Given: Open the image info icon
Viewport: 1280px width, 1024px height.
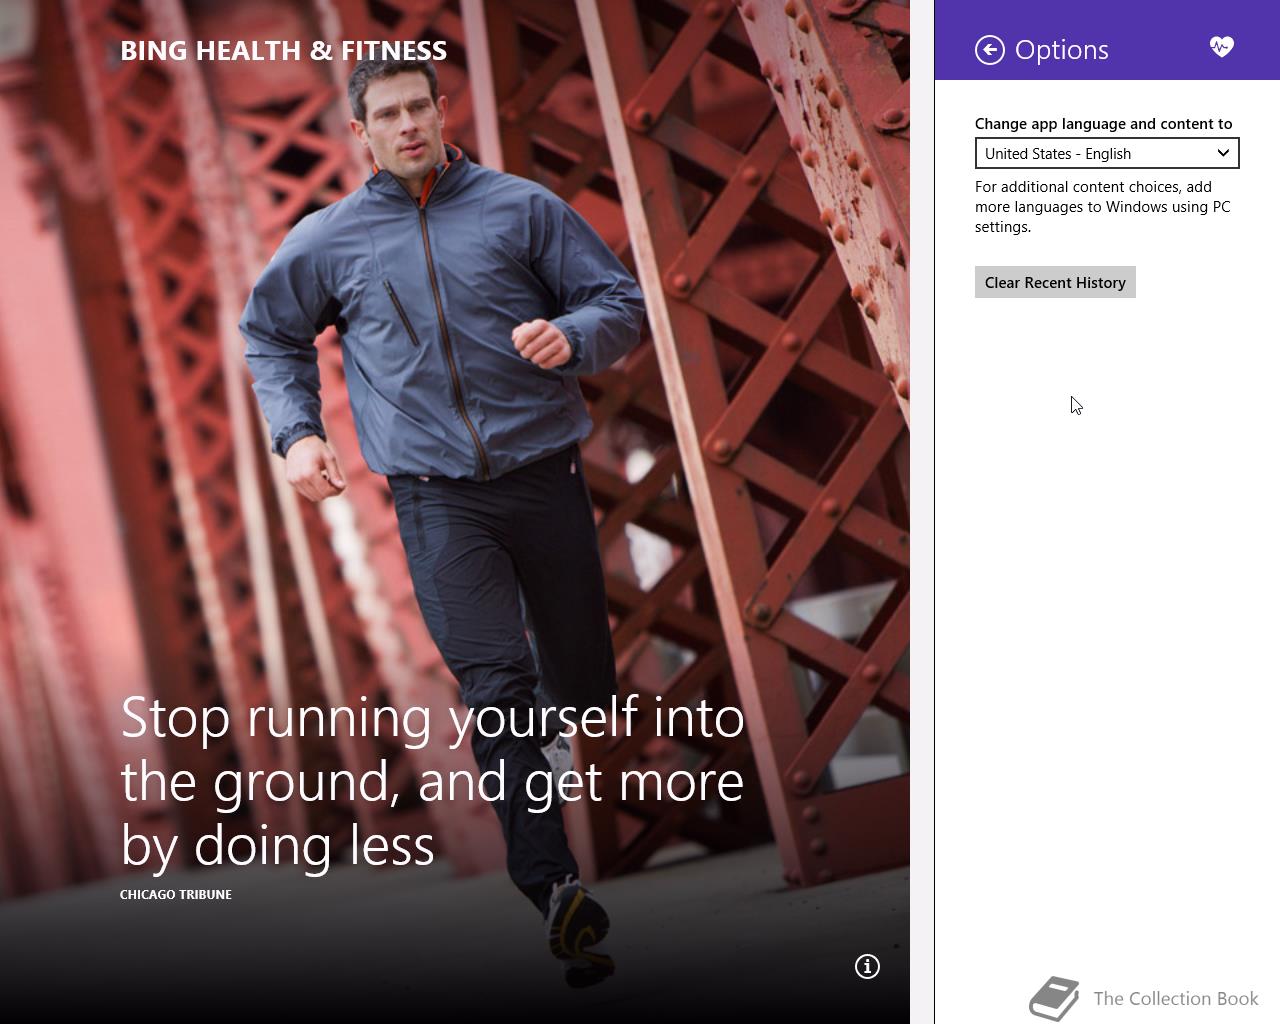Looking at the screenshot, I should coord(867,966).
